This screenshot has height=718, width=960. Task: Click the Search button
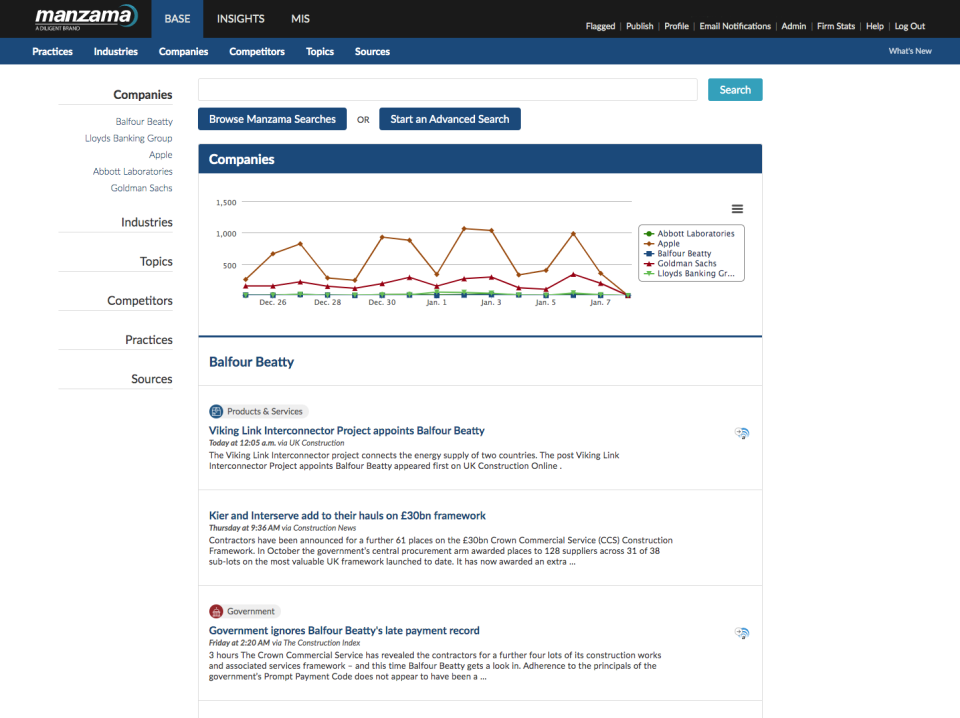734,89
